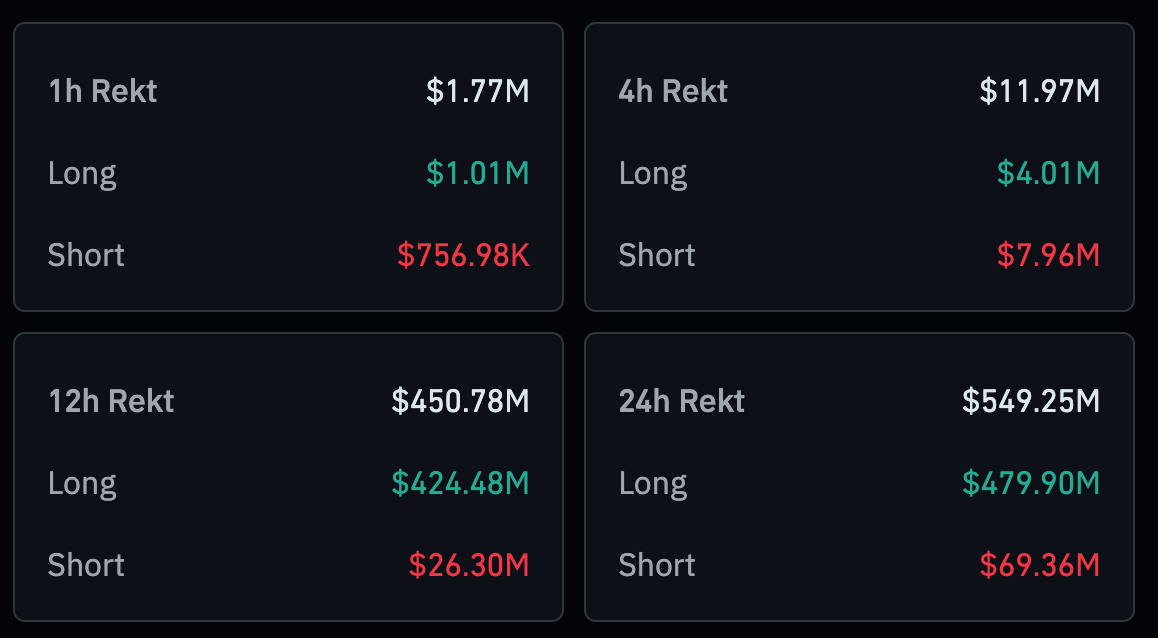Click the 24h Short value $69.36M
The width and height of the screenshot is (1158, 638).
click(x=1040, y=566)
